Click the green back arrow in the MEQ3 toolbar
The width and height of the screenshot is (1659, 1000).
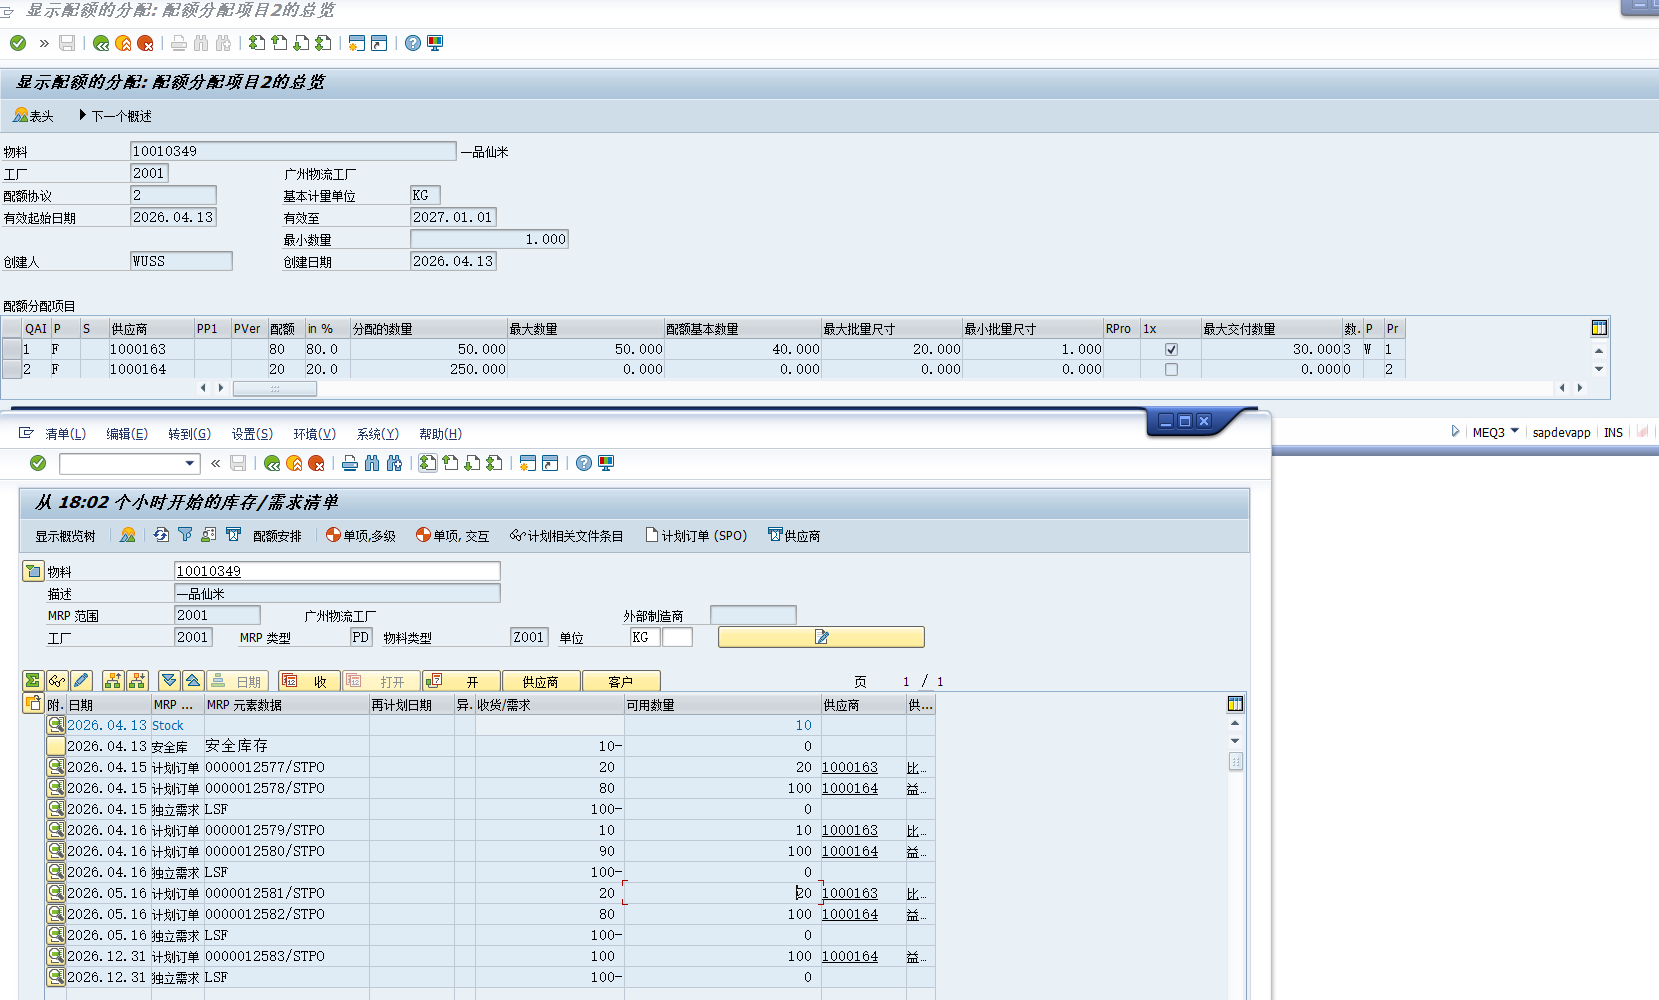point(101,43)
